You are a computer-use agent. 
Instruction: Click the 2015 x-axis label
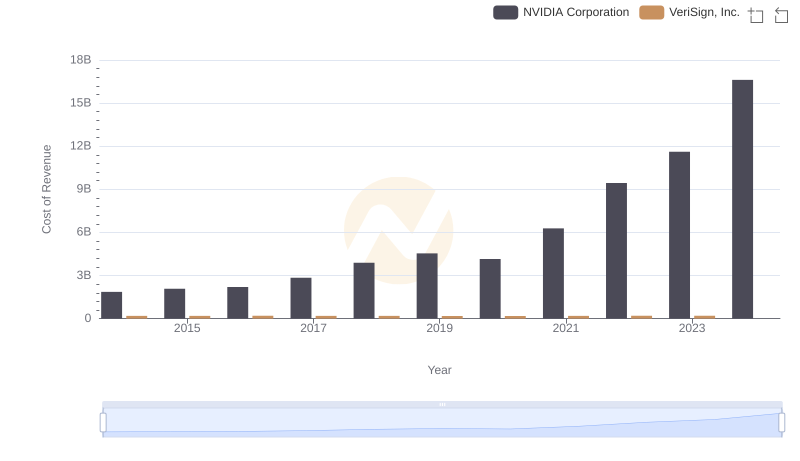[187, 328]
